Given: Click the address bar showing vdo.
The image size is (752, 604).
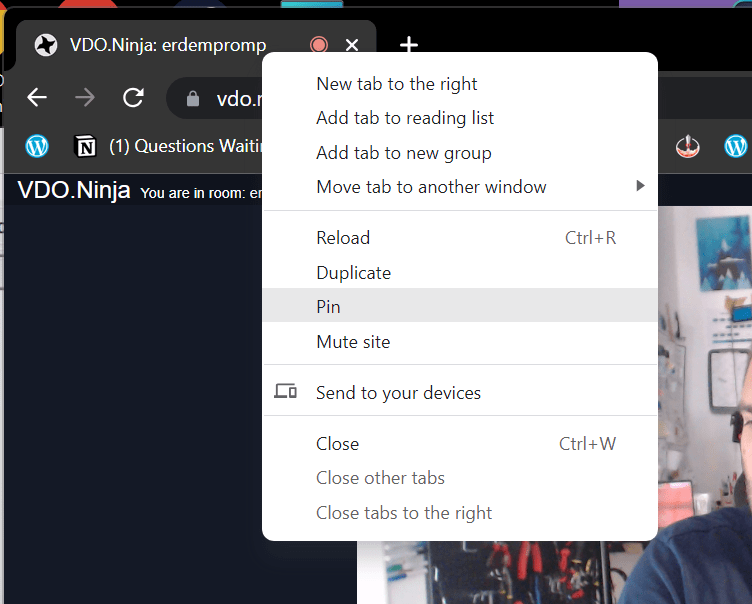Looking at the screenshot, I should click(215, 99).
